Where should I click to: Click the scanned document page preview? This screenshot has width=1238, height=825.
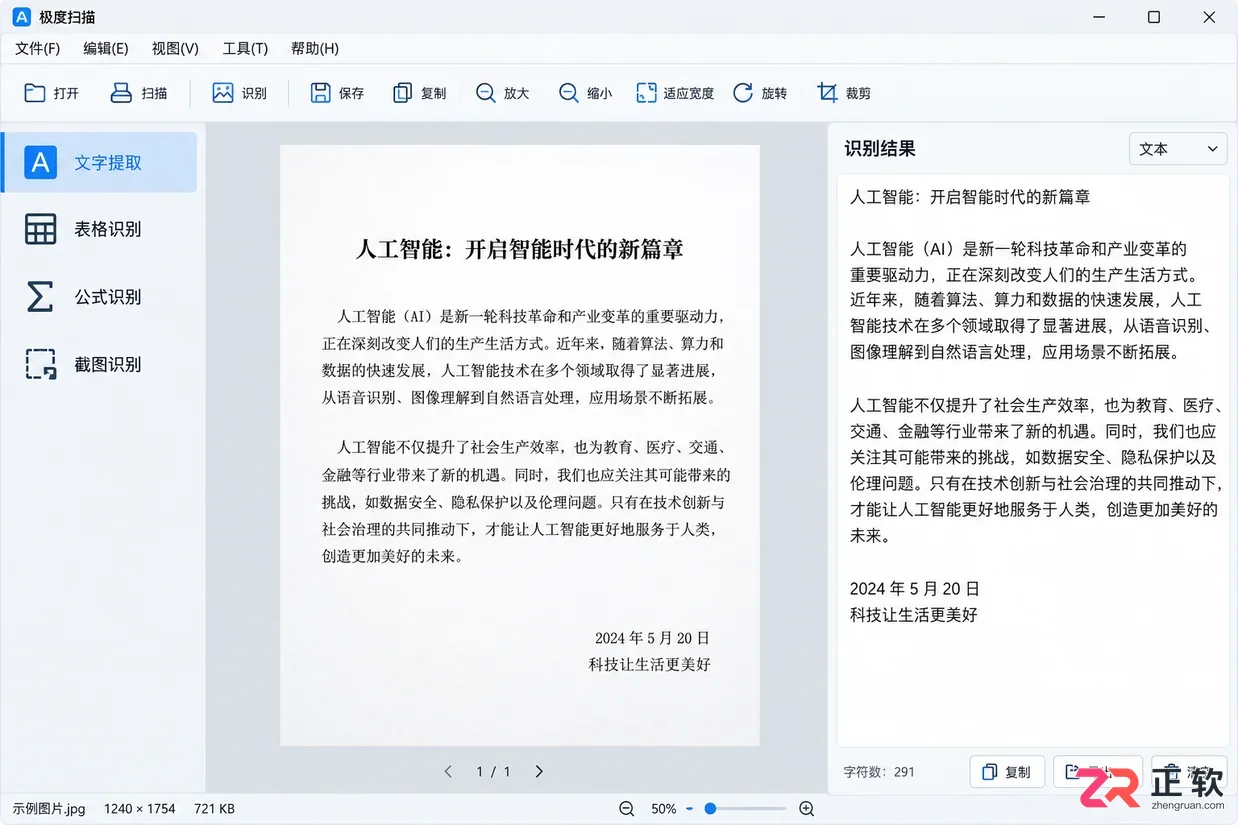point(519,445)
